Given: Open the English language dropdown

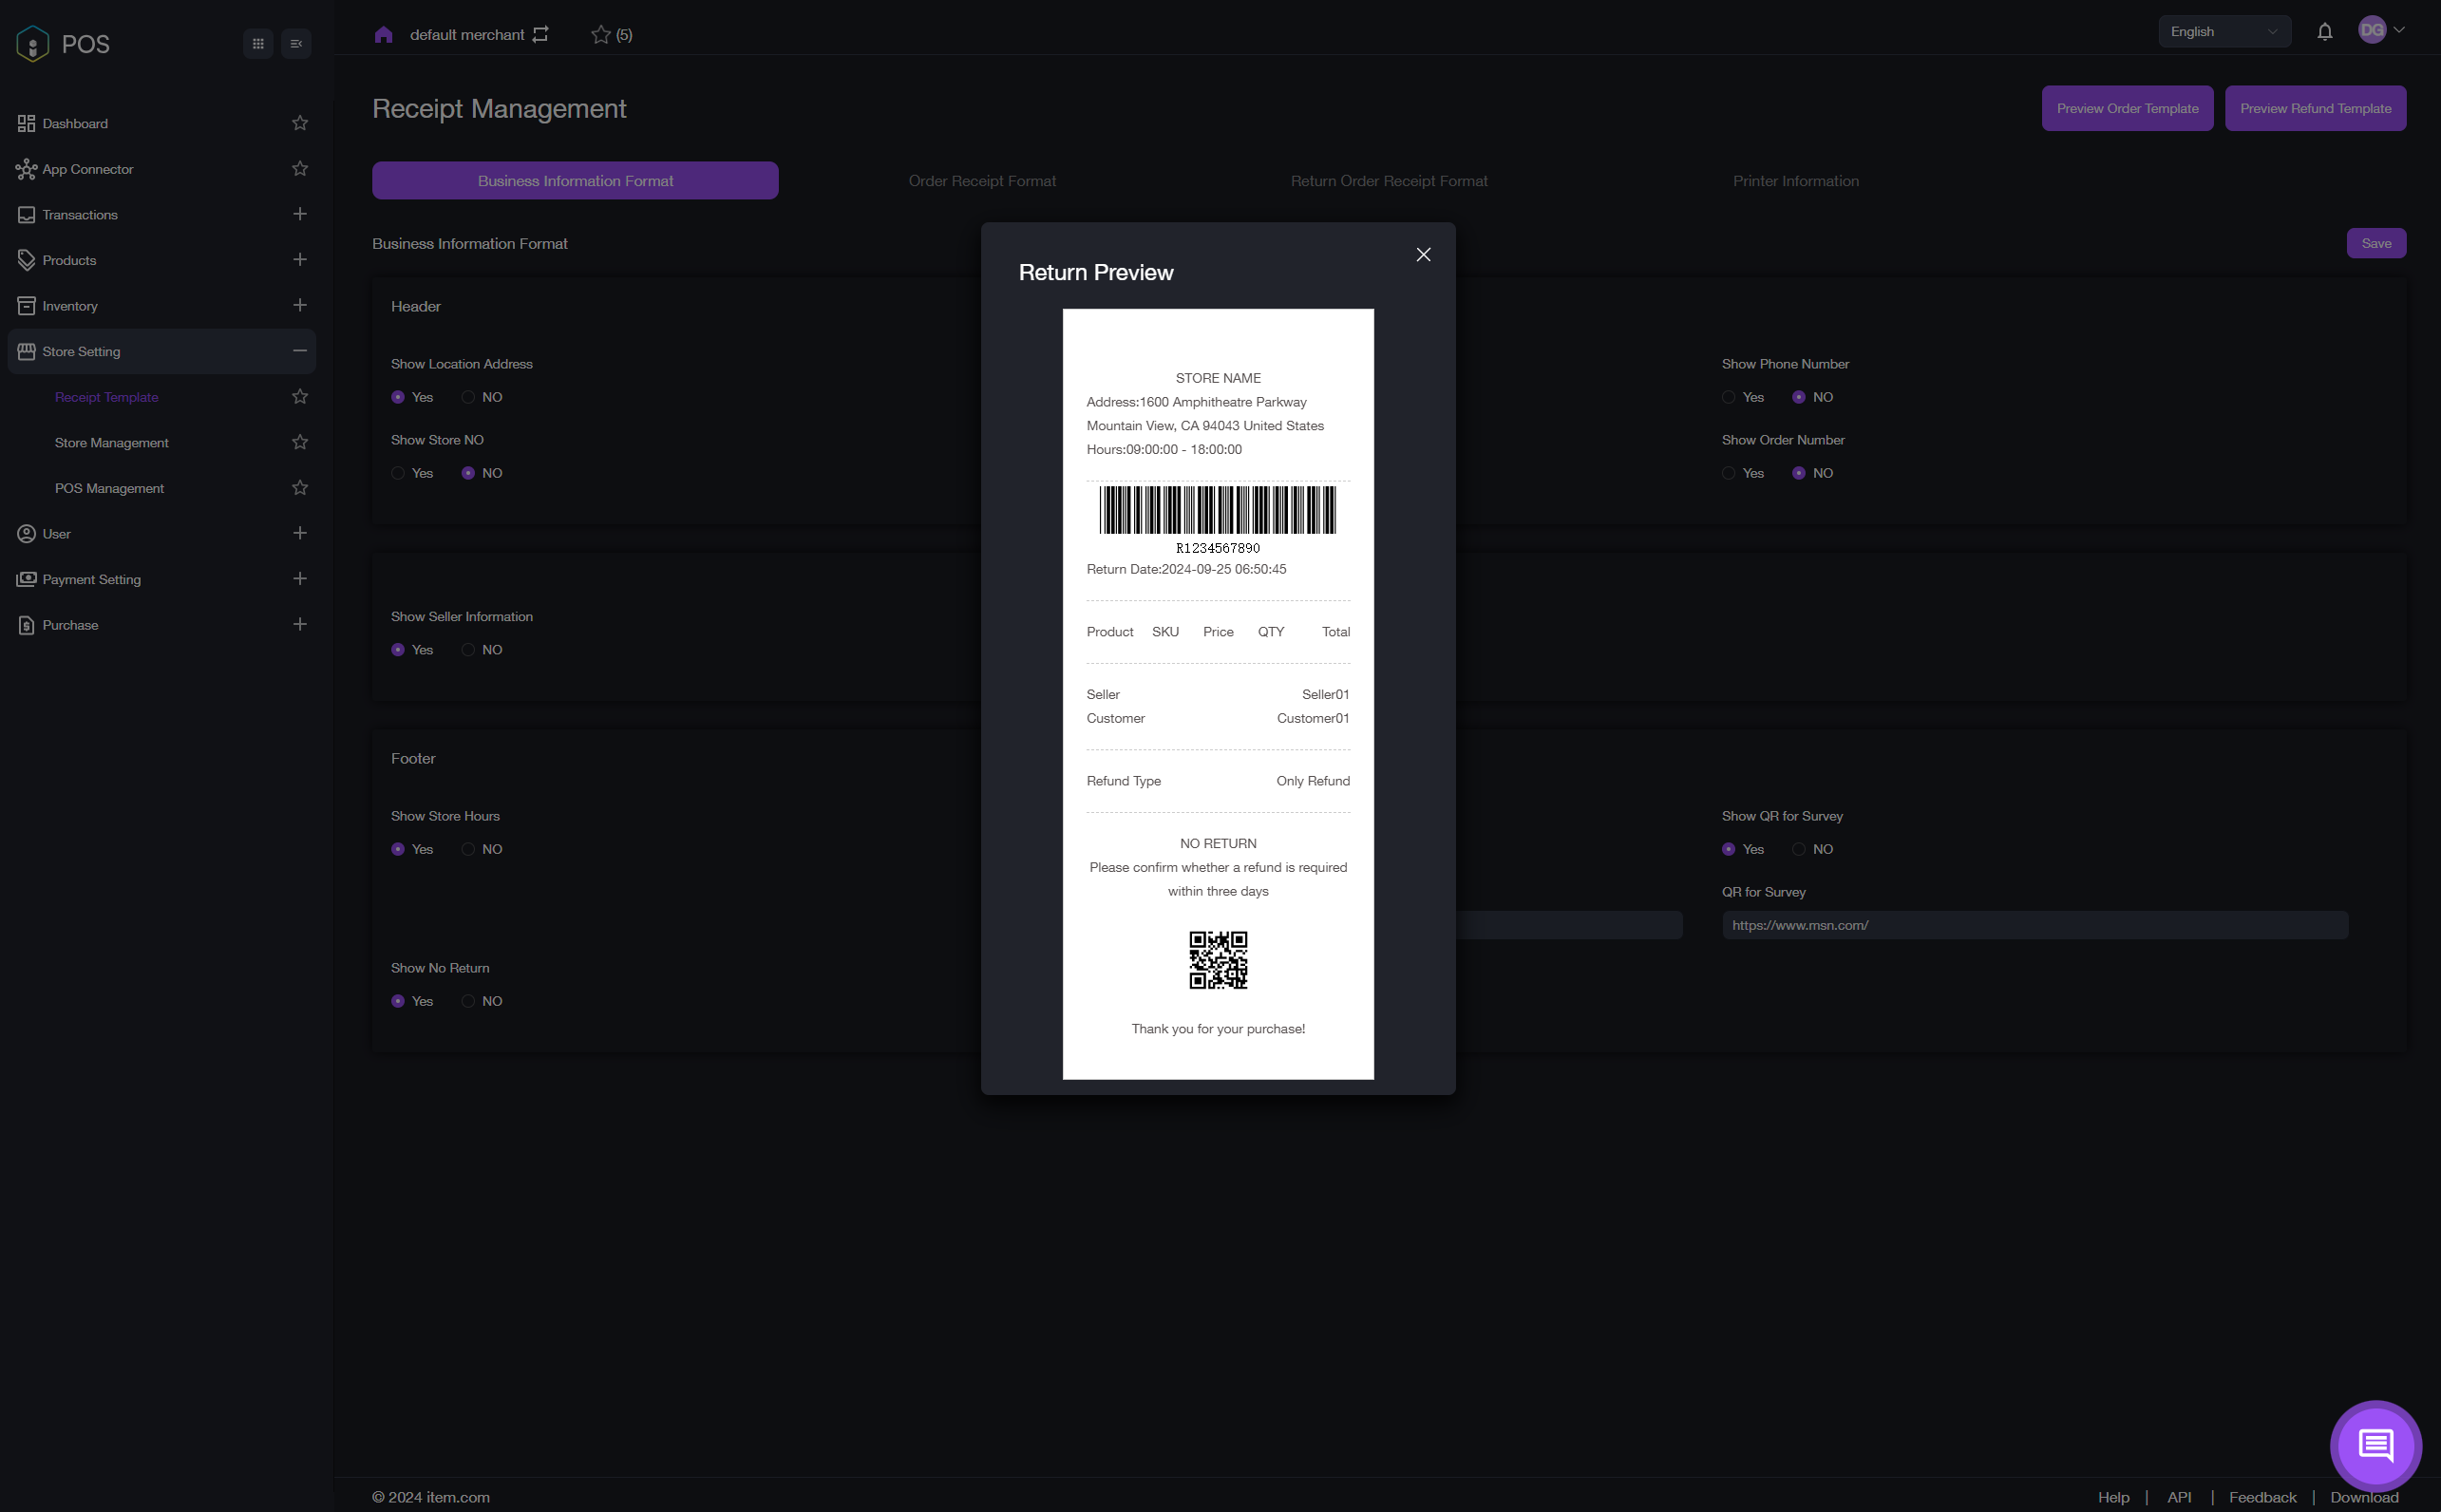Looking at the screenshot, I should point(2224,31).
